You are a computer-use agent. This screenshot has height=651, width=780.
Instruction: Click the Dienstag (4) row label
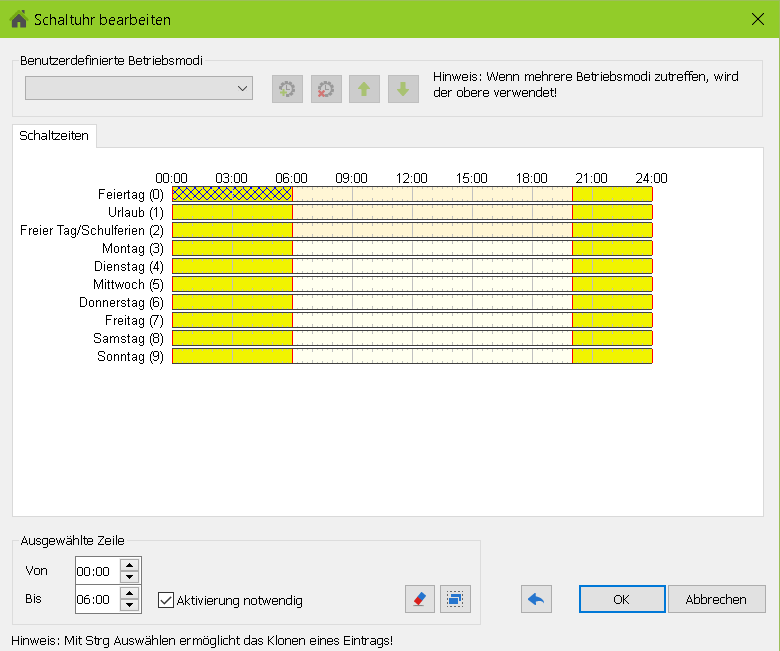[129, 266]
